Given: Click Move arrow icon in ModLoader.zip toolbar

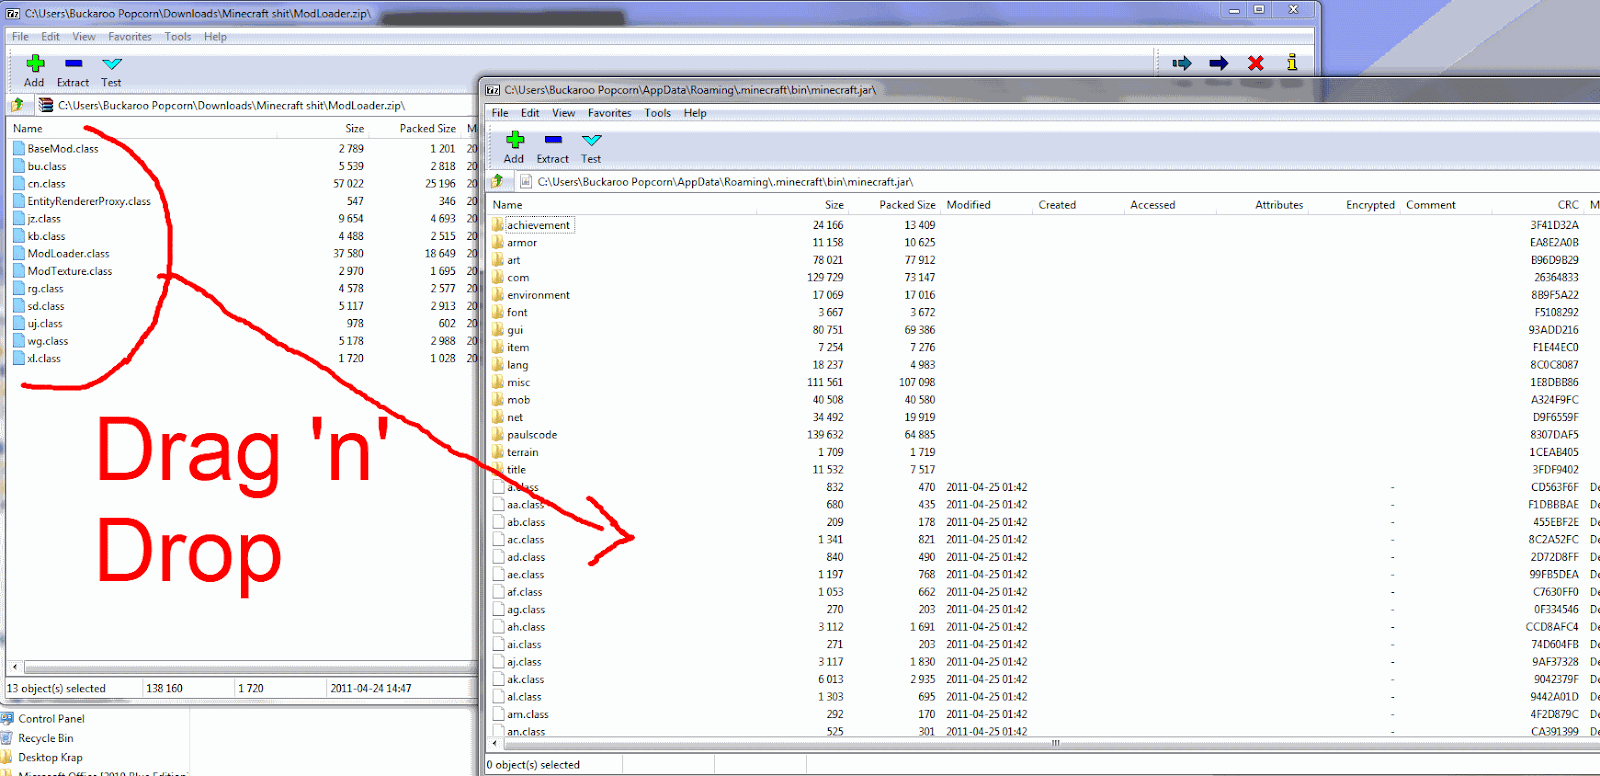Looking at the screenshot, I should point(1218,63).
